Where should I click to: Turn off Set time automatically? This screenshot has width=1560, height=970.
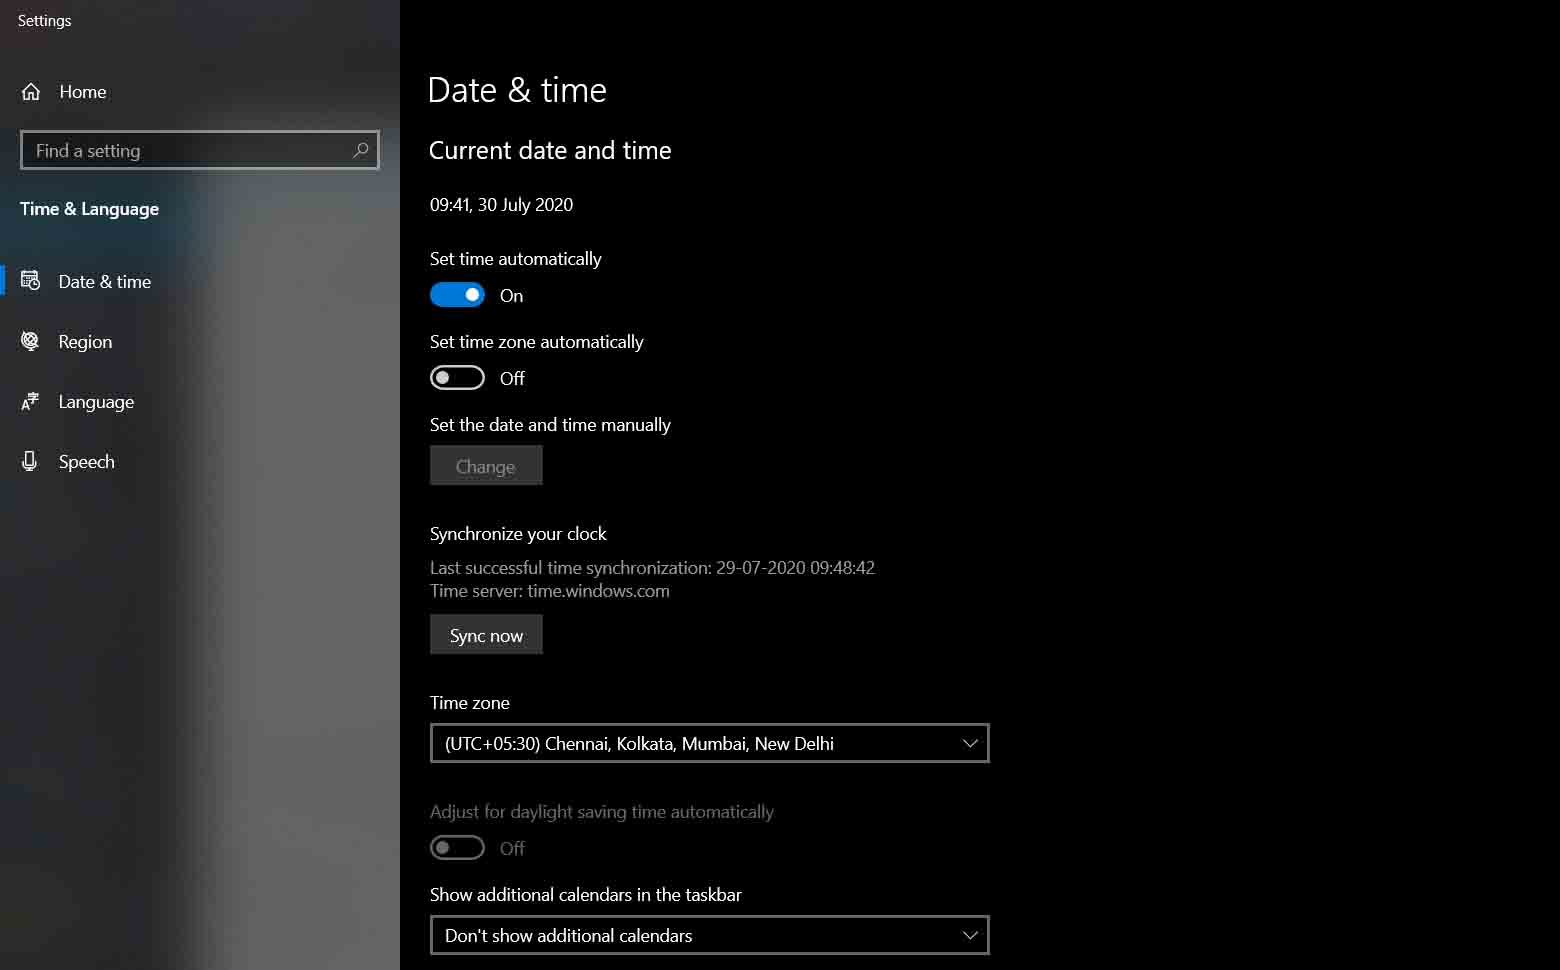click(x=457, y=294)
